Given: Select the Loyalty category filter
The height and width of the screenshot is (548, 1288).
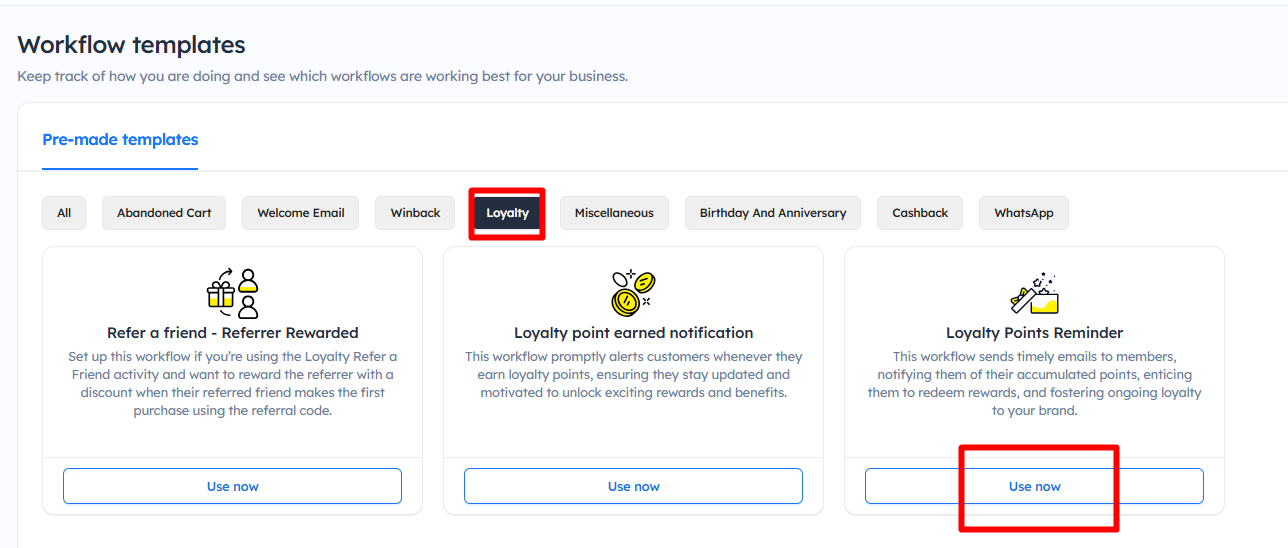Looking at the screenshot, I should pyautogui.click(x=507, y=213).
